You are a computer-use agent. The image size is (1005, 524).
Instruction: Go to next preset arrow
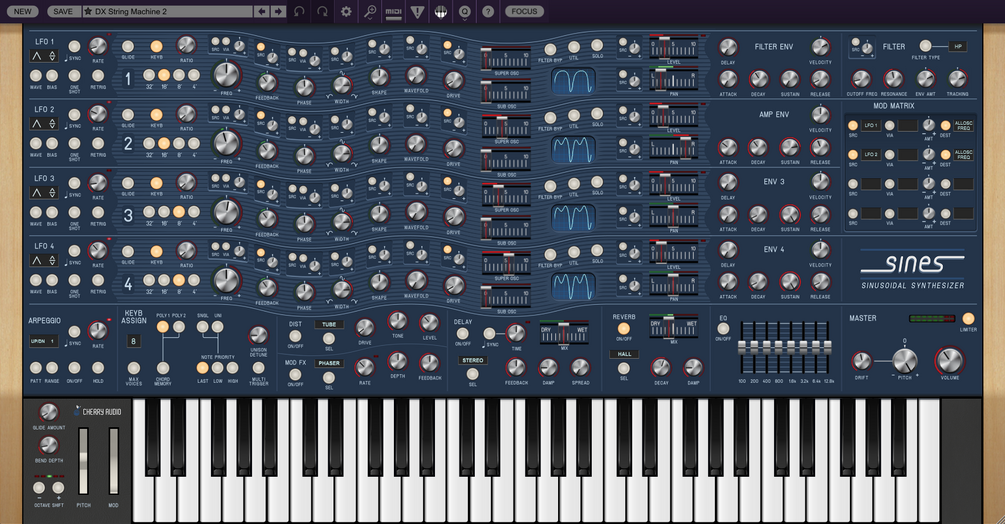278,11
